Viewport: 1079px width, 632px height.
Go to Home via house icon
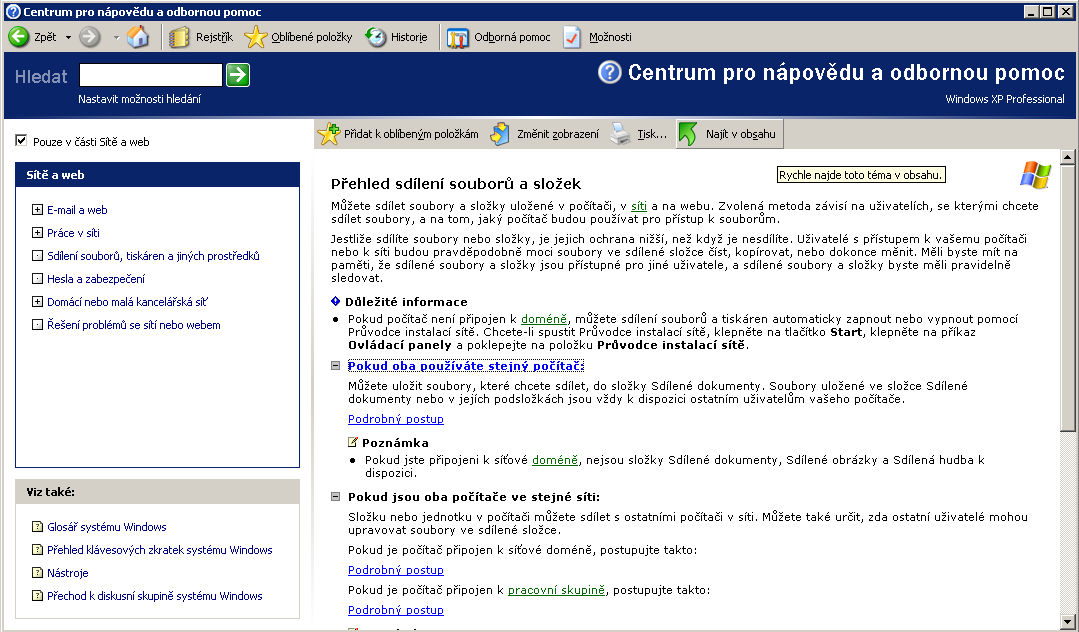tap(138, 36)
